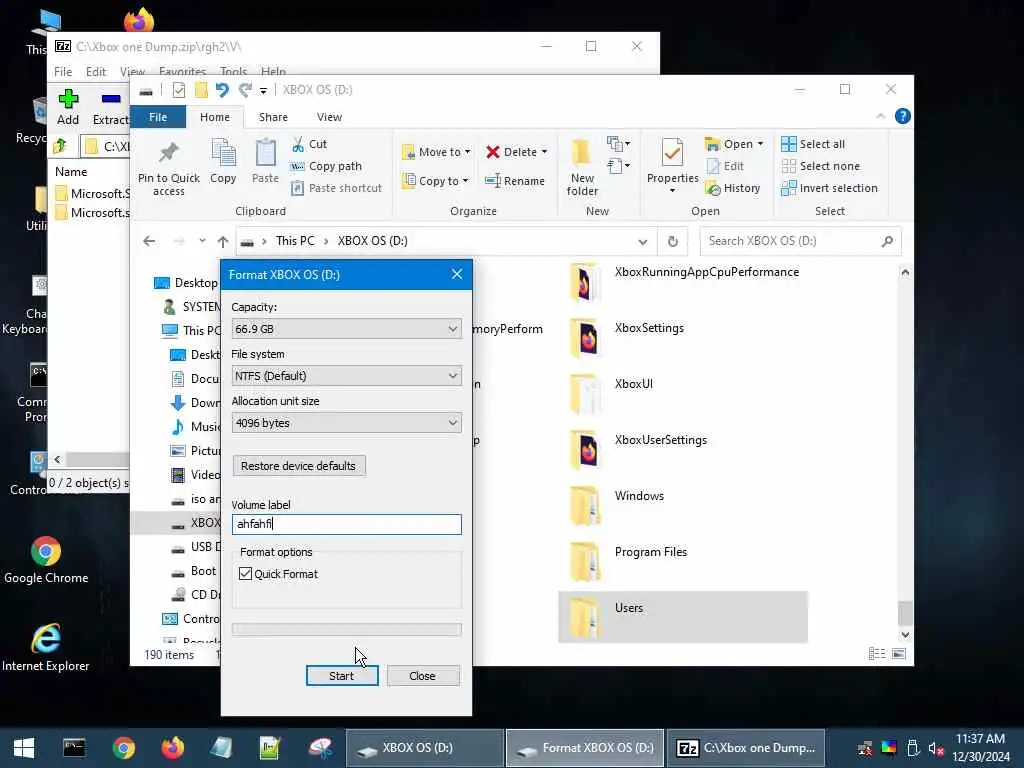The width and height of the screenshot is (1024, 768).
Task: Click the Refresh button next to the address bar
Action: [x=673, y=242]
